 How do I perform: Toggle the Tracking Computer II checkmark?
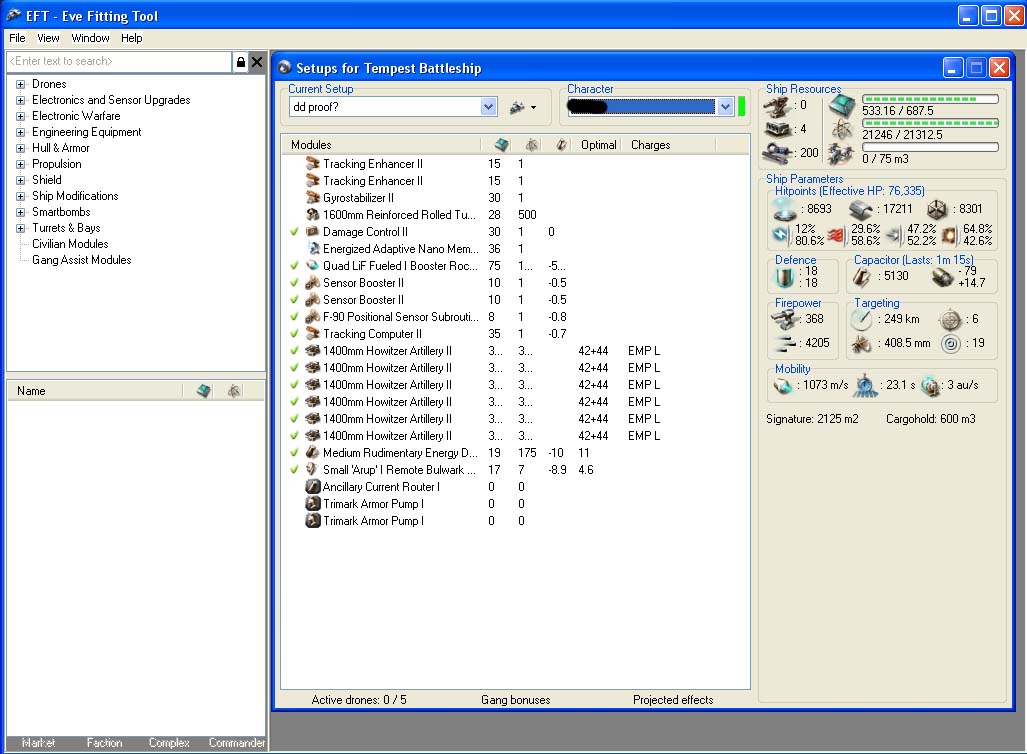click(294, 333)
